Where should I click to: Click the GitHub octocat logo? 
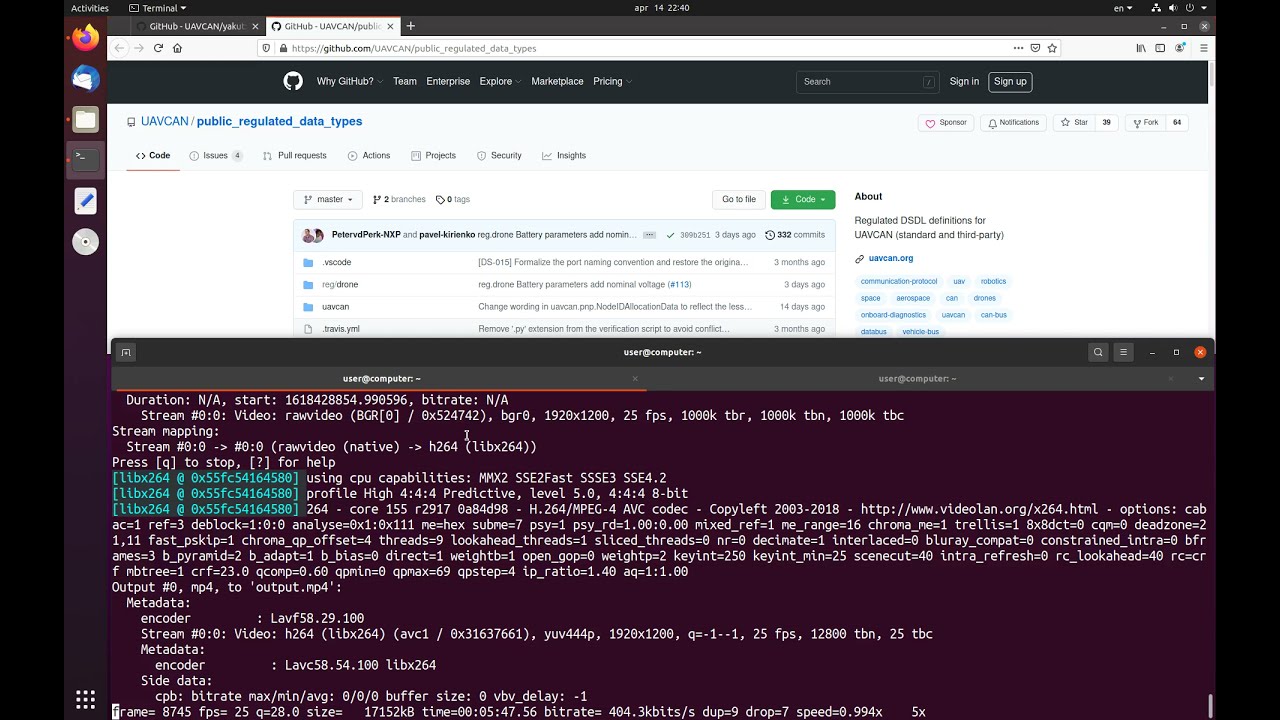(x=293, y=81)
